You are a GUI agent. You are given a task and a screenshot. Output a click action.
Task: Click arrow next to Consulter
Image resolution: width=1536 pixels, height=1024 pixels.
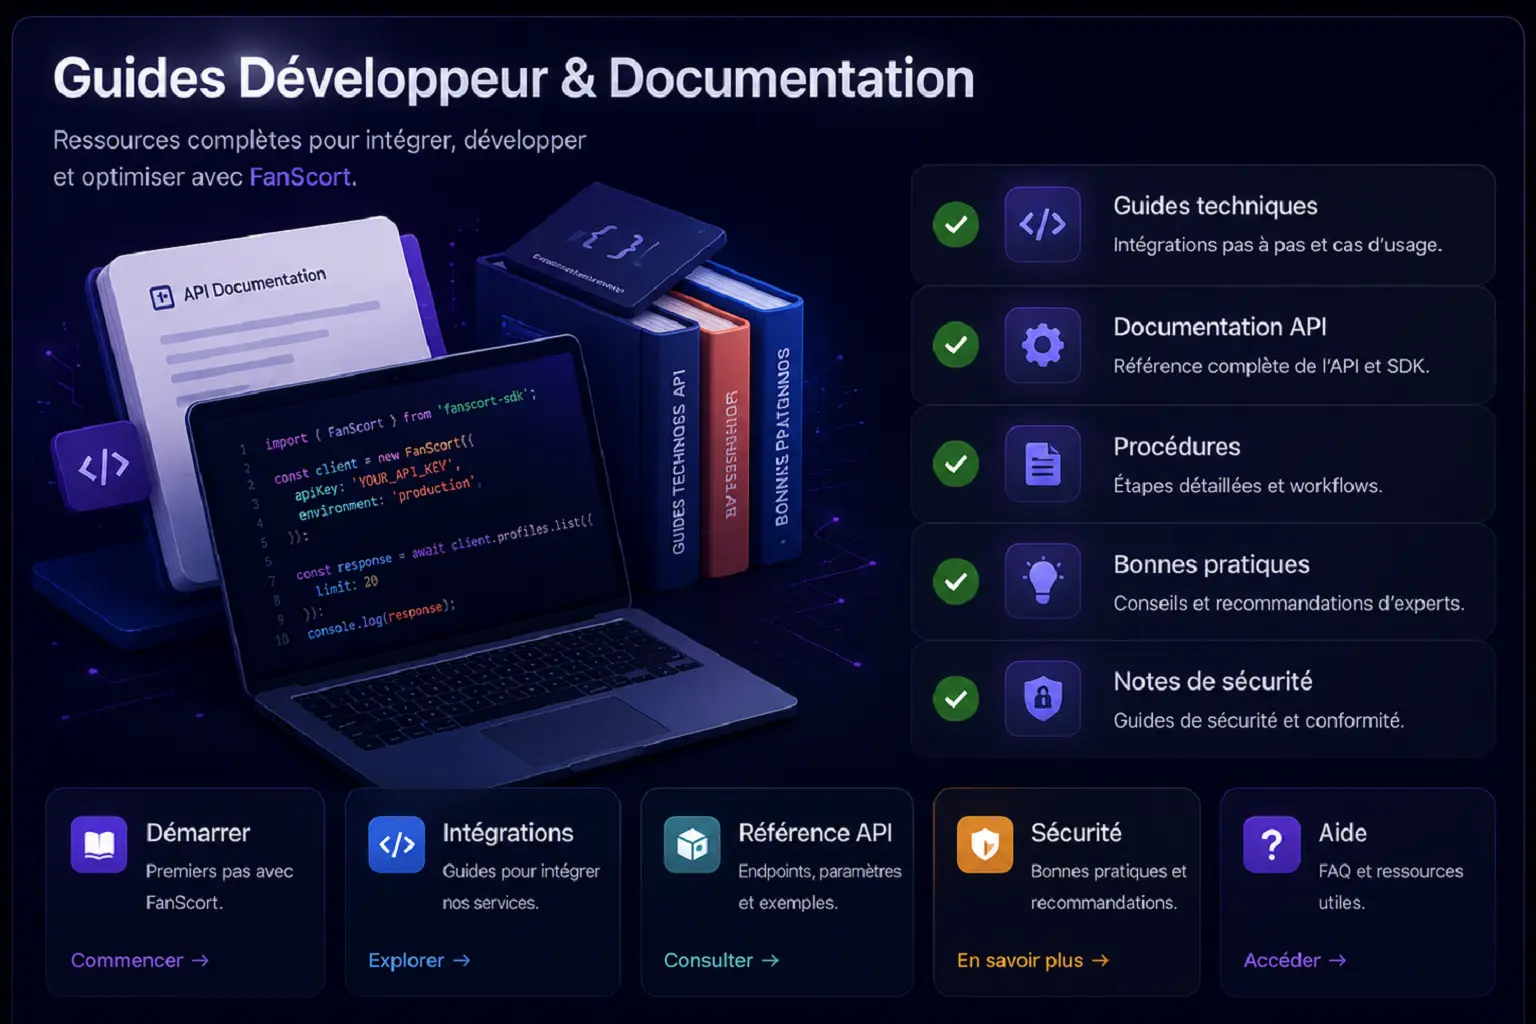click(x=770, y=960)
